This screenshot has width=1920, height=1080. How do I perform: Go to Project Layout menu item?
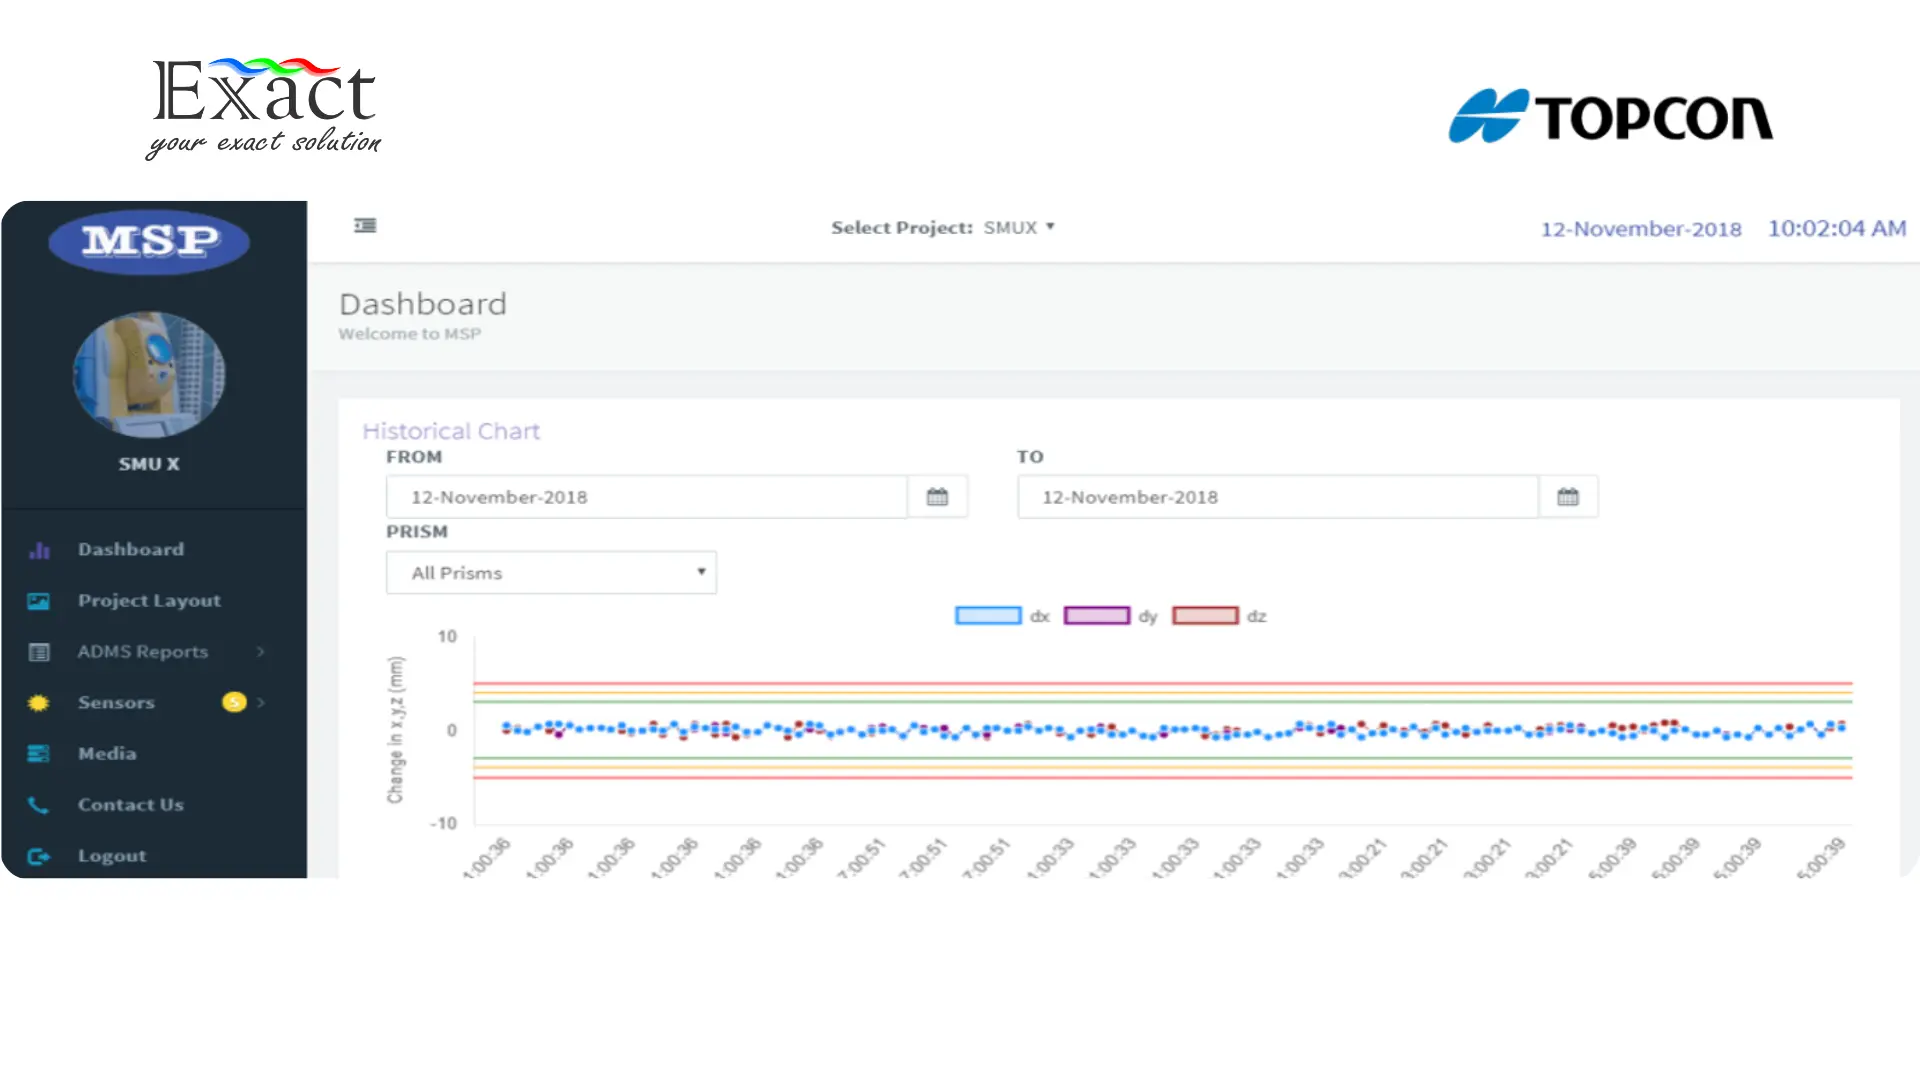coord(149,601)
